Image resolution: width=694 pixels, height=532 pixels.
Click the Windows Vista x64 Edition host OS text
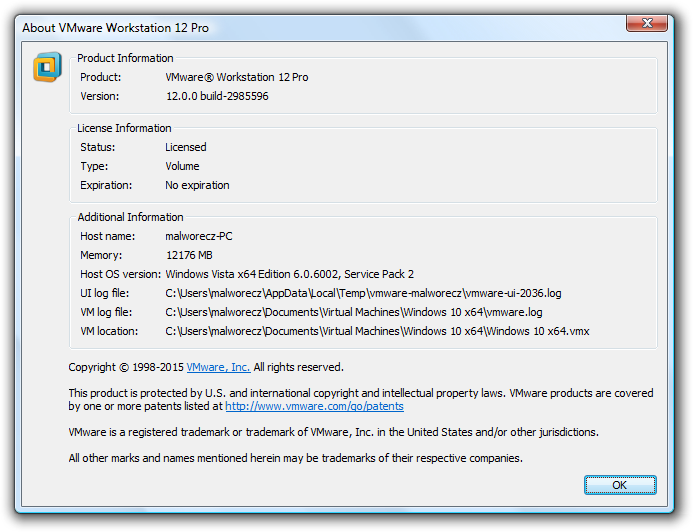(289, 274)
